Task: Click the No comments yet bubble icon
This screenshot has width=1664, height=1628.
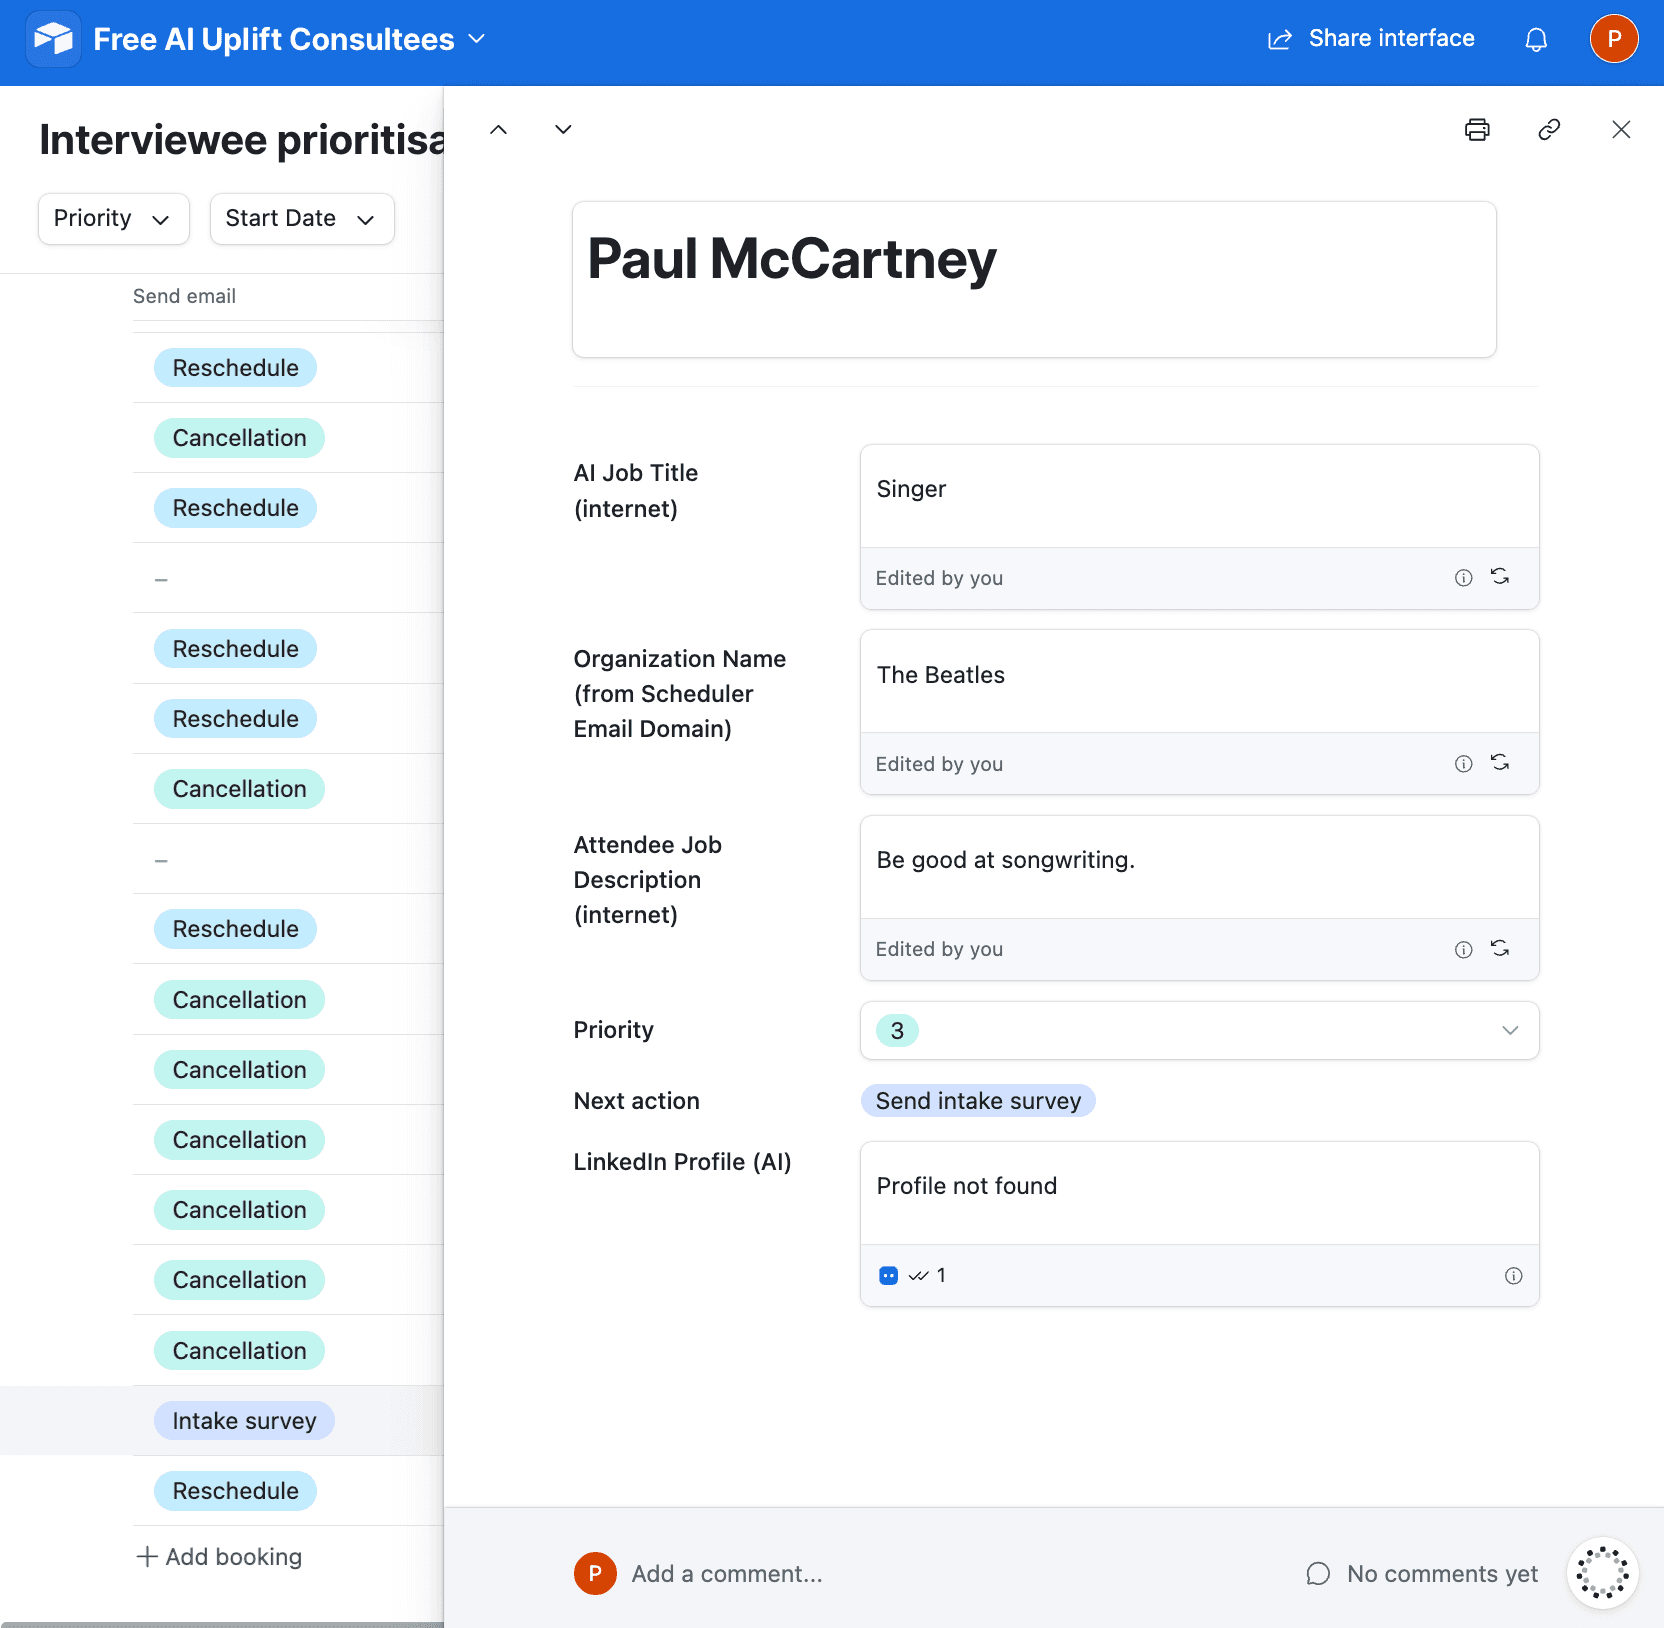Action: [1318, 1573]
